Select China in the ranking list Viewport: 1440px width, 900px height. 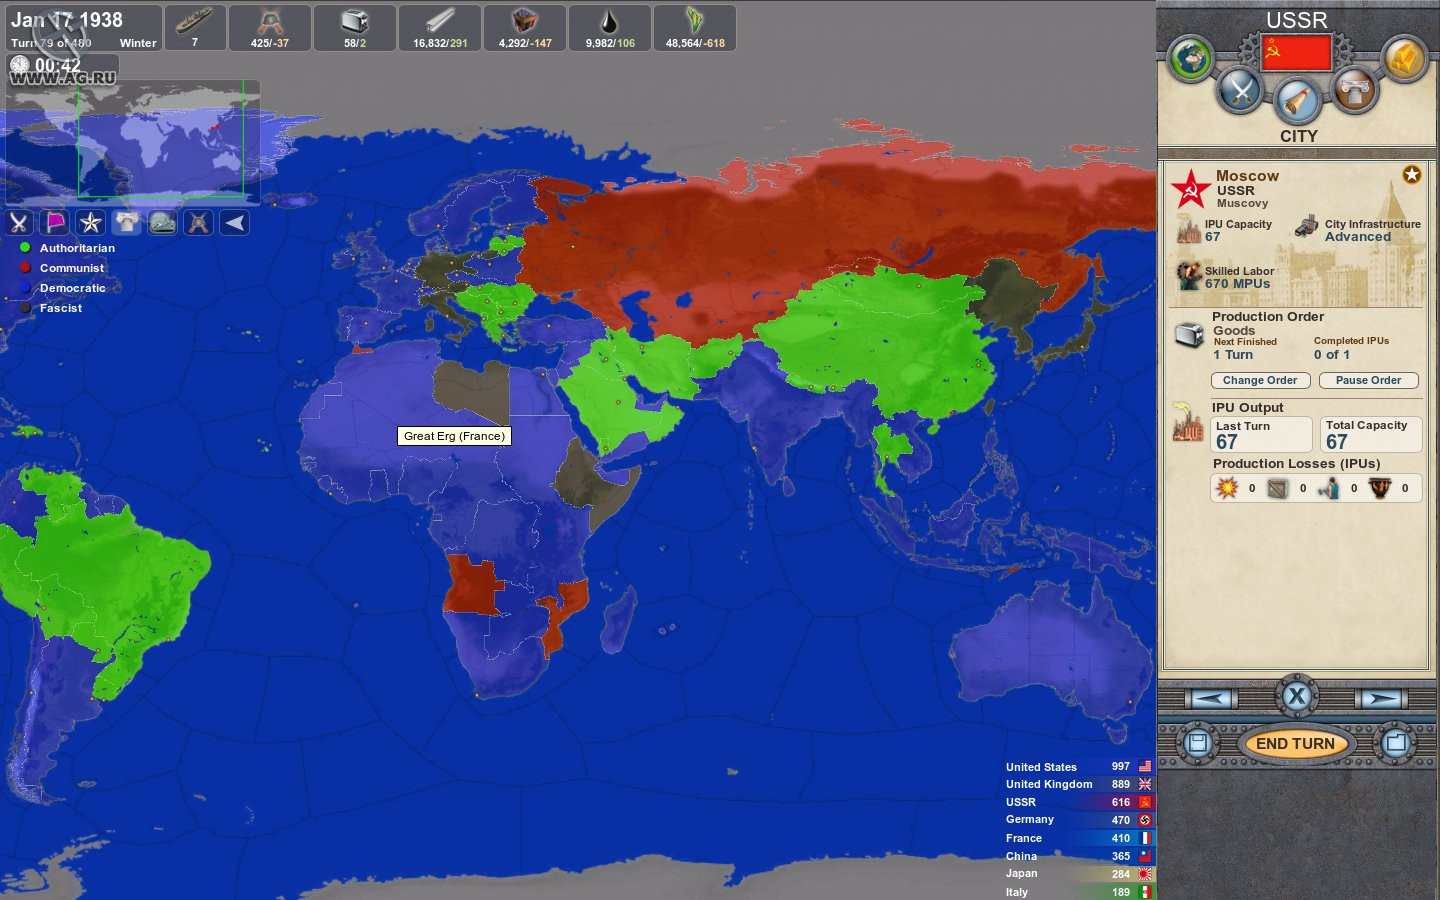(x=1079, y=856)
